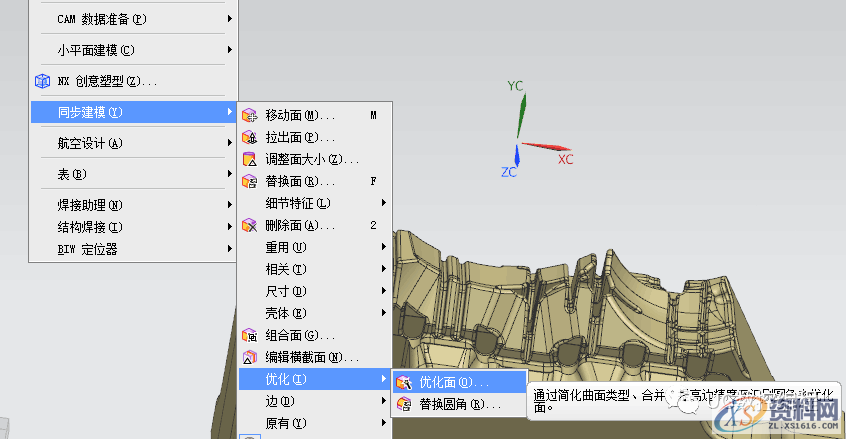Click the 替换面 icon
The height and width of the screenshot is (439, 846).
point(249,181)
